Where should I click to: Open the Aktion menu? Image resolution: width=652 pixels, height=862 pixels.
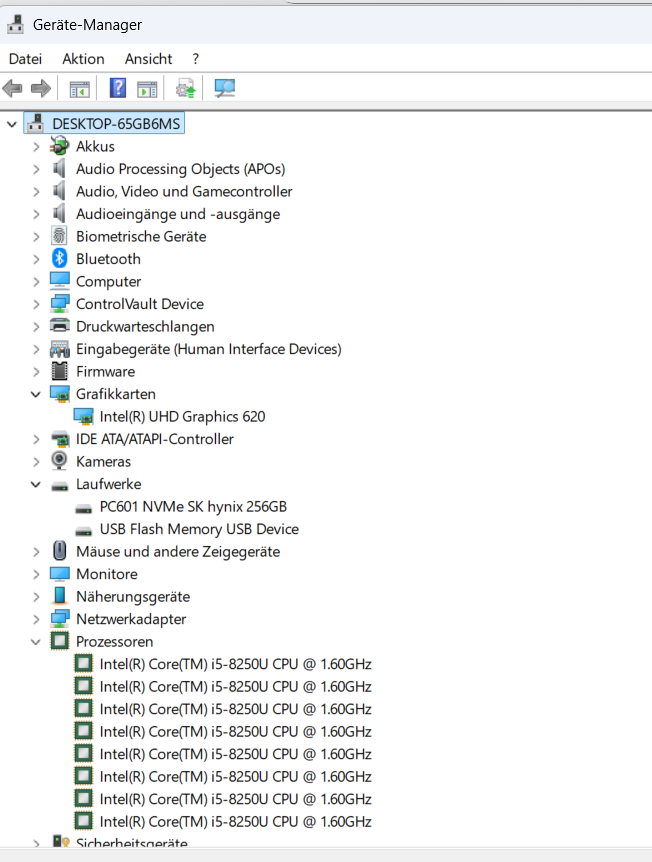coord(83,59)
